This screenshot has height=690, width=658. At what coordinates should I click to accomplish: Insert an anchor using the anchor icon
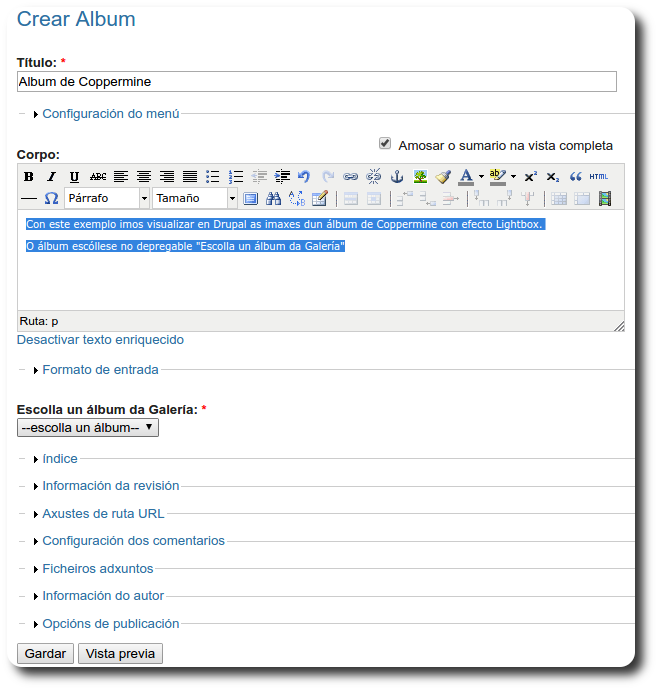(396, 177)
